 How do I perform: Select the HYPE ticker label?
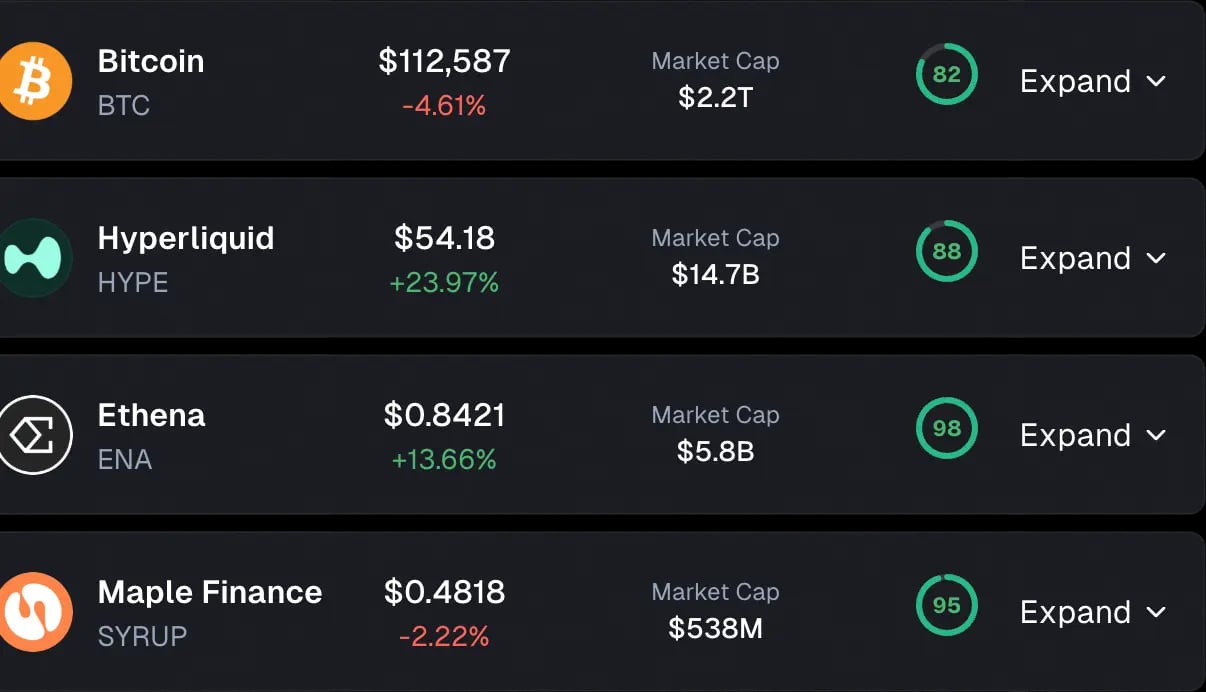coord(134,282)
